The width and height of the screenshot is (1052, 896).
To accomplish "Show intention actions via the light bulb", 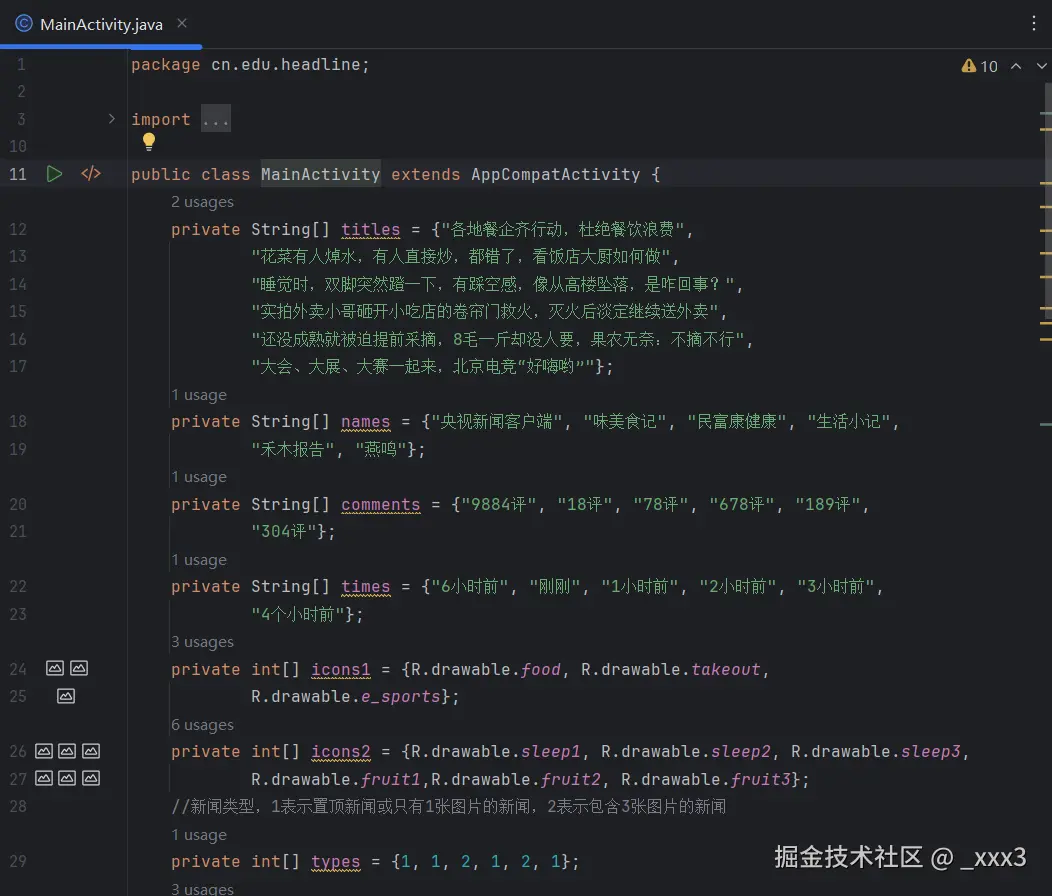I will [x=149, y=141].
